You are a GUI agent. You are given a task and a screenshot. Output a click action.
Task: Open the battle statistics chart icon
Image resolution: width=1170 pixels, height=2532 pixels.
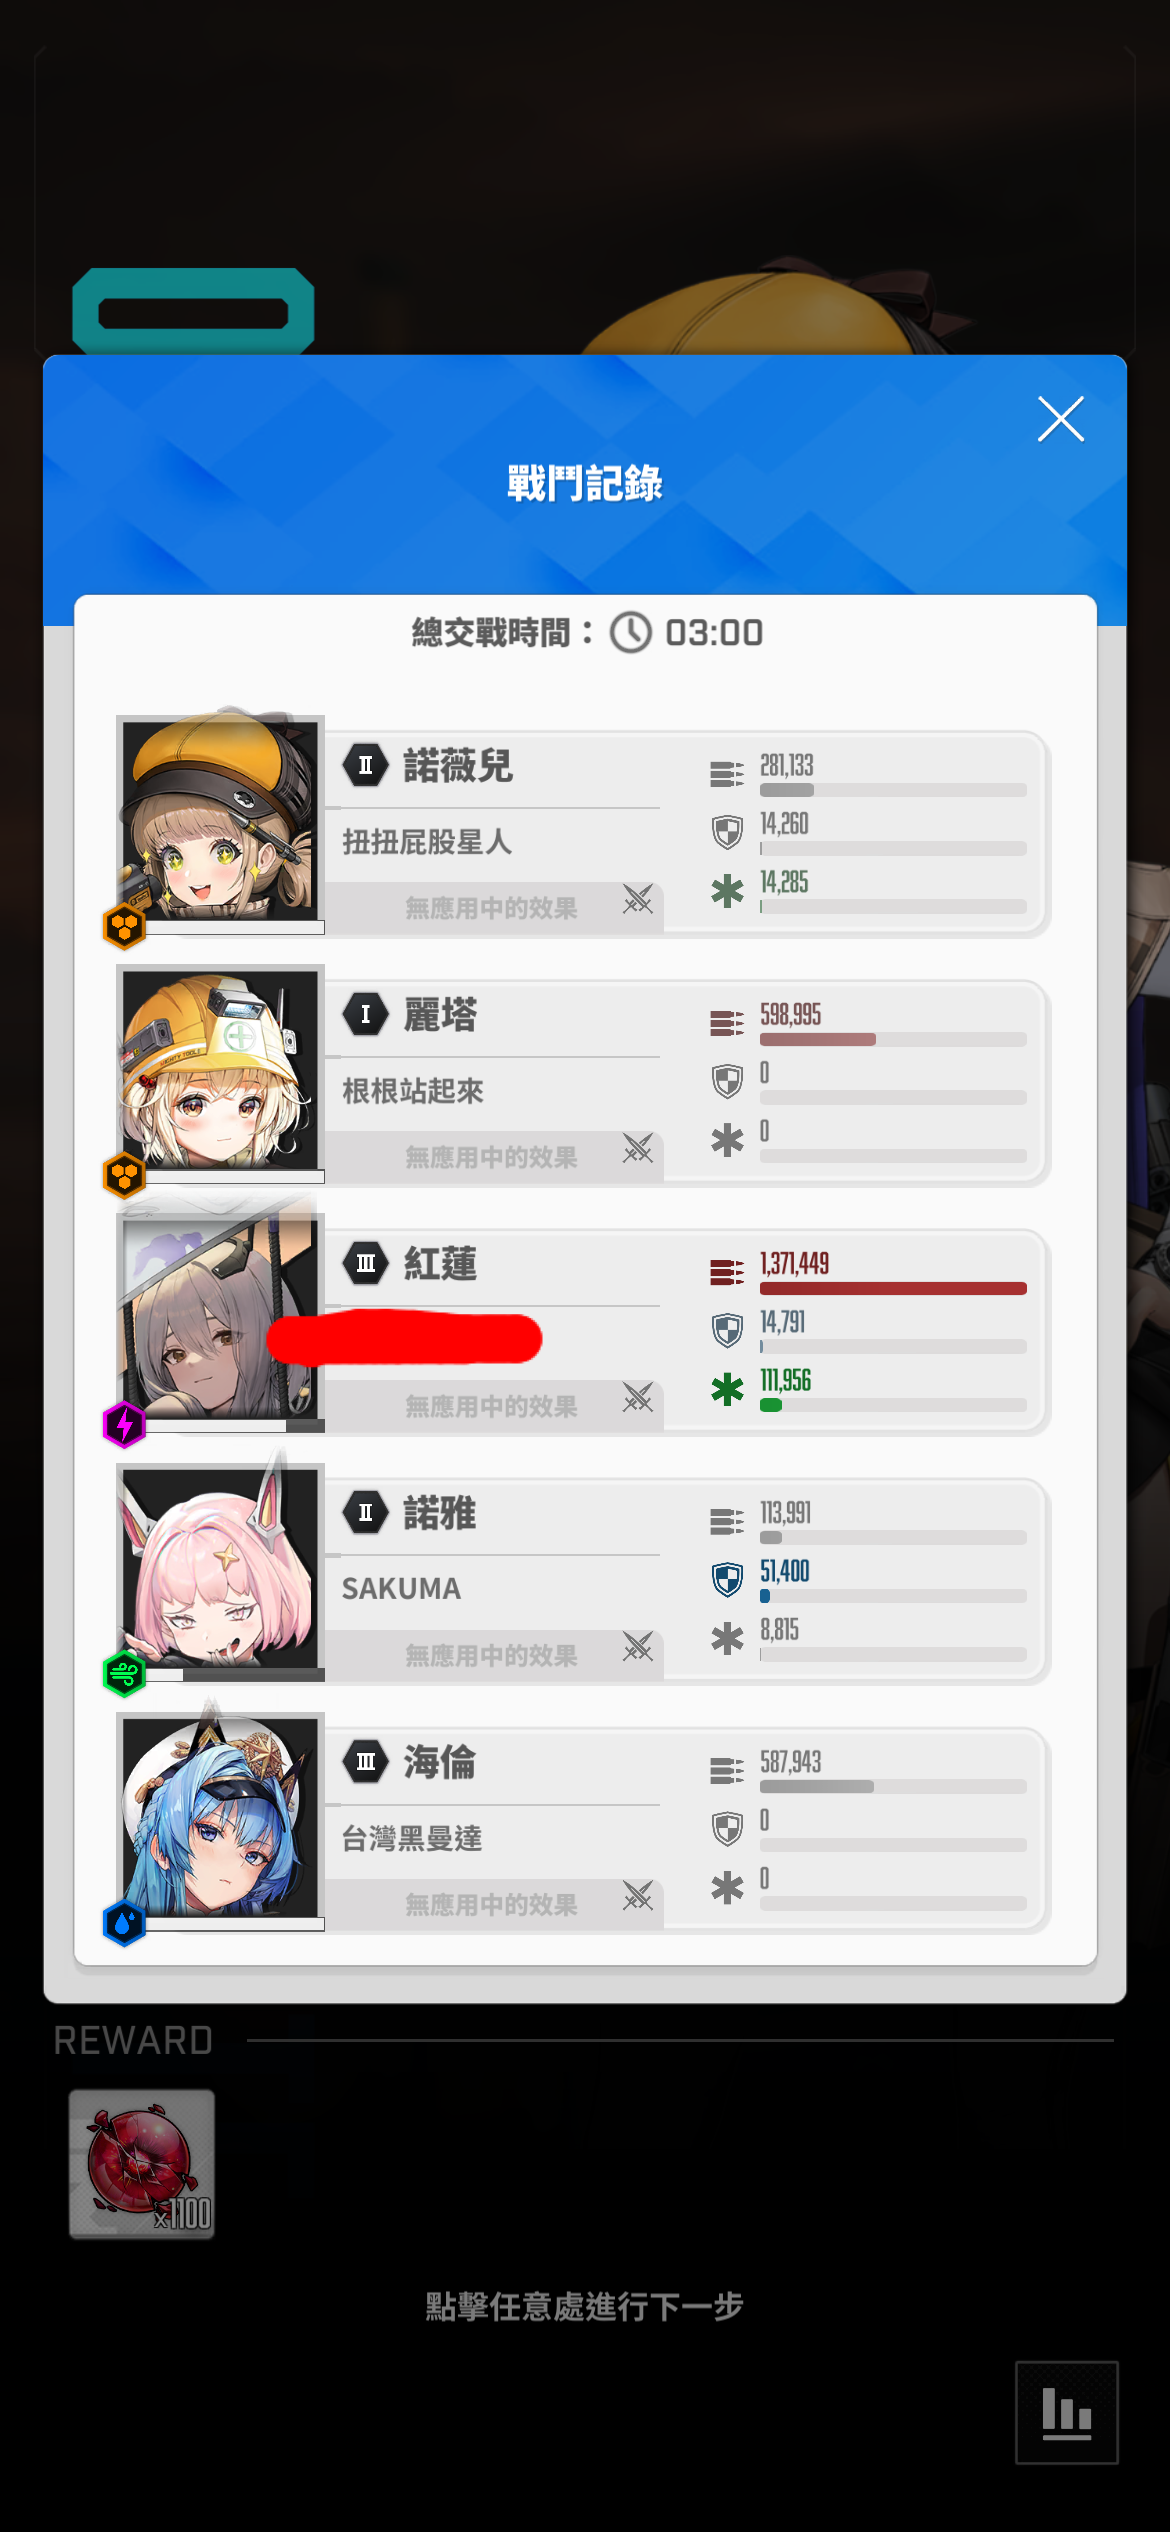(1066, 2412)
